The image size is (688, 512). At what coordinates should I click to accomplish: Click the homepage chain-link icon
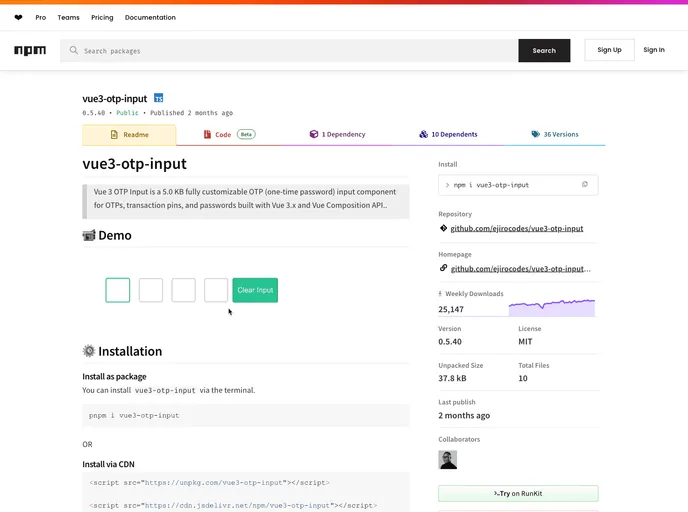pyautogui.click(x=443, y=268)
